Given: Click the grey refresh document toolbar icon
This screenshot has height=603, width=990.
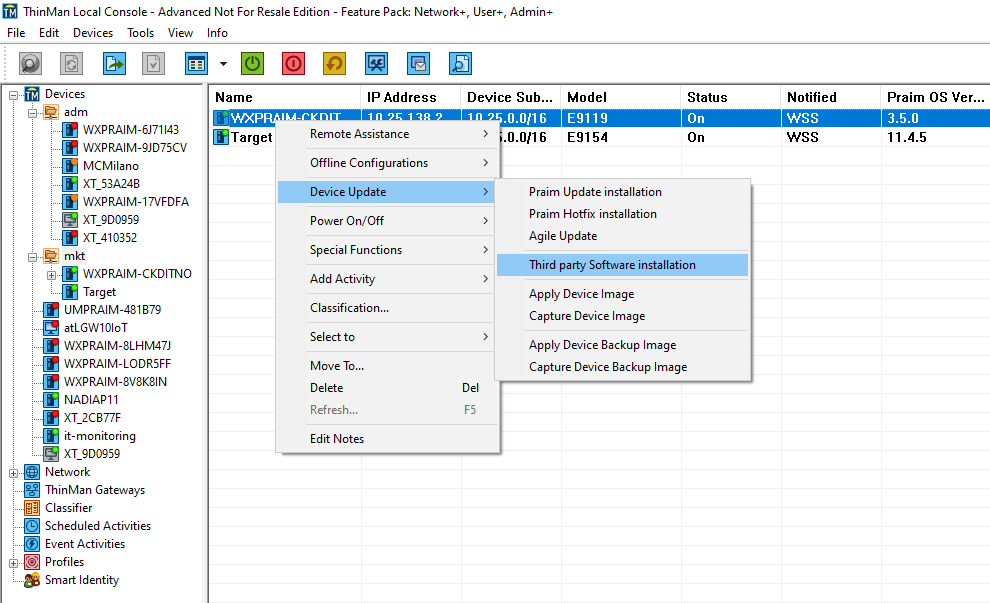Looking at the screenshot, I should click(x=71, y=63).
